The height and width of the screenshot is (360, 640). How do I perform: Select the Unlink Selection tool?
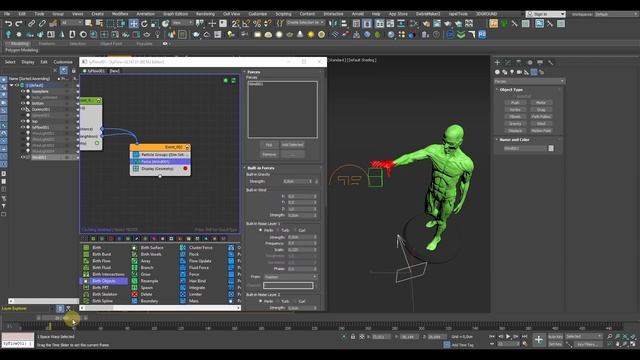(42, 24)
